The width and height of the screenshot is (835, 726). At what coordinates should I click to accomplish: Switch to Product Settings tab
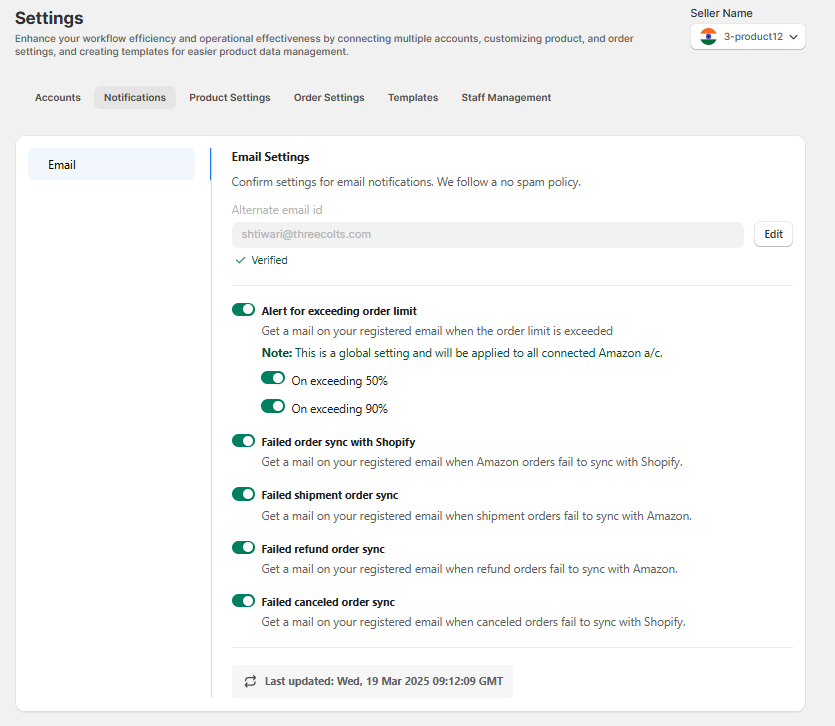pyautogui.click(x=230, y=97)
